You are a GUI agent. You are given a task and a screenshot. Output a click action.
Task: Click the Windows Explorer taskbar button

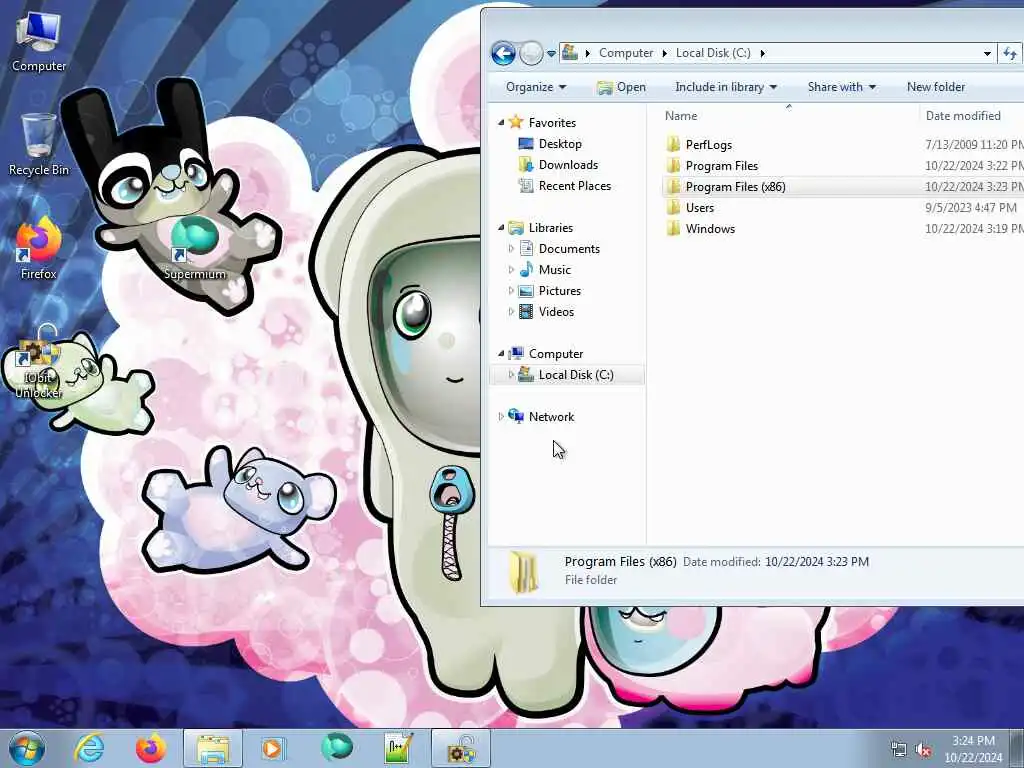tap(213, 748)
